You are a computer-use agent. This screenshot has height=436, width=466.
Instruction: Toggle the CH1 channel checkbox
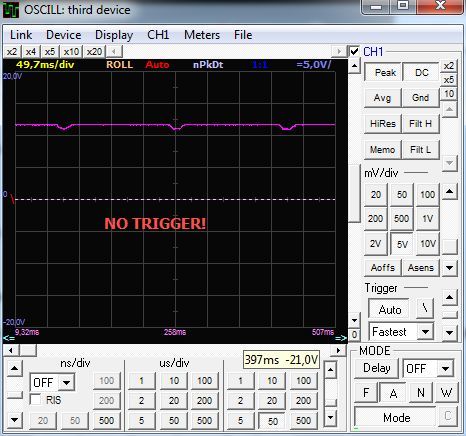[354, 52]
